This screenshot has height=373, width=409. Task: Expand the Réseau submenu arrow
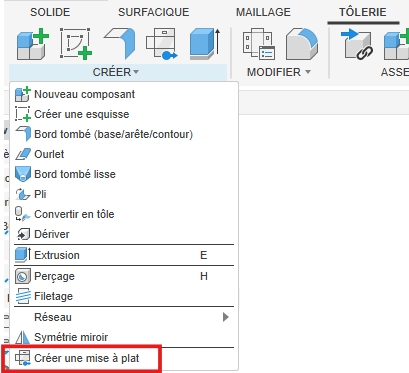click(226, 317)
